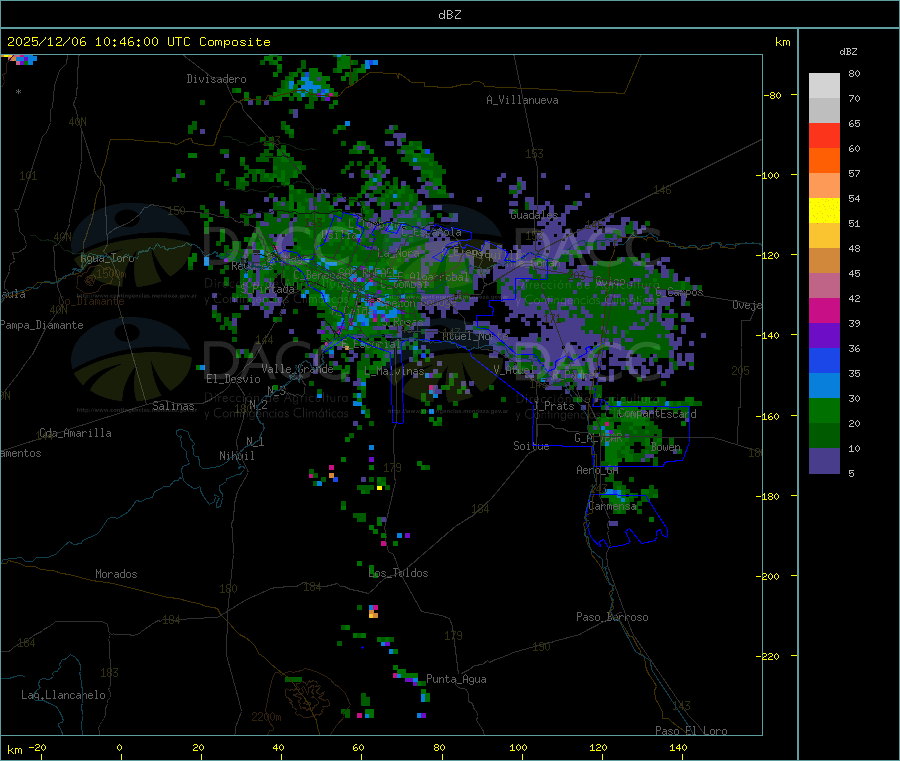Click the dBZ title at top center
This screenshot has width=900, height=761.
coord(449,15)
